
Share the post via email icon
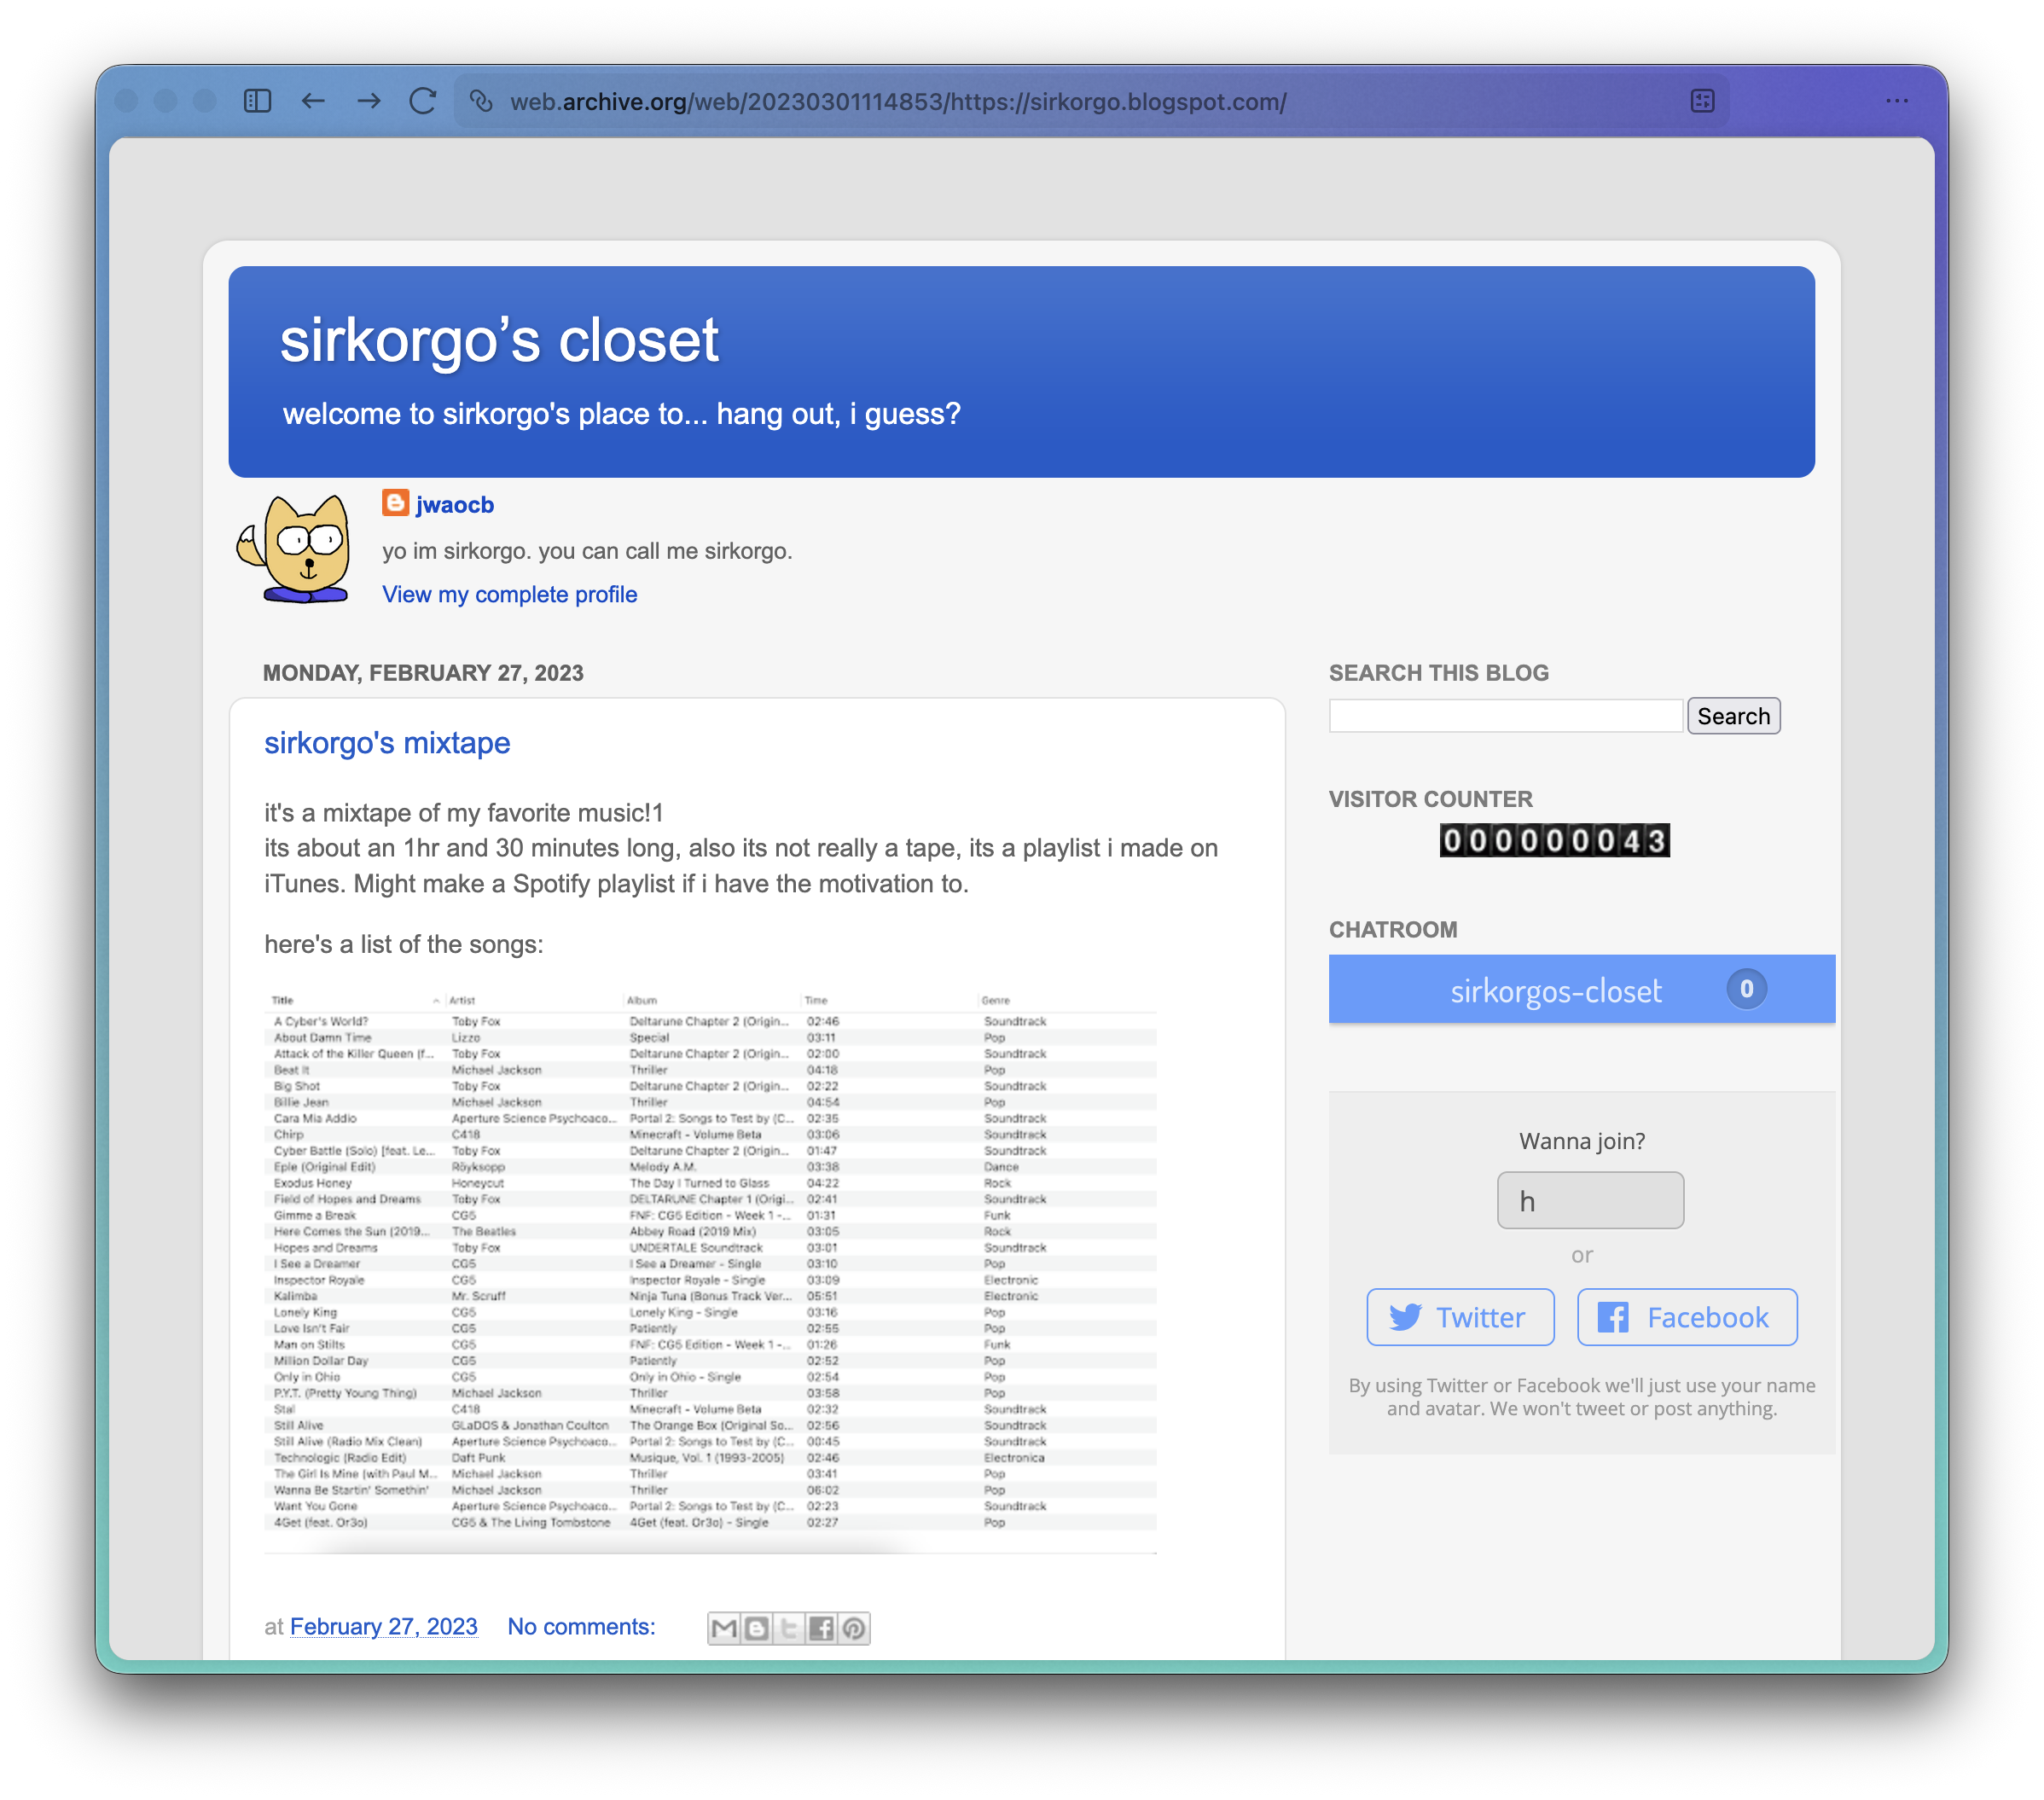(725, 1627)
